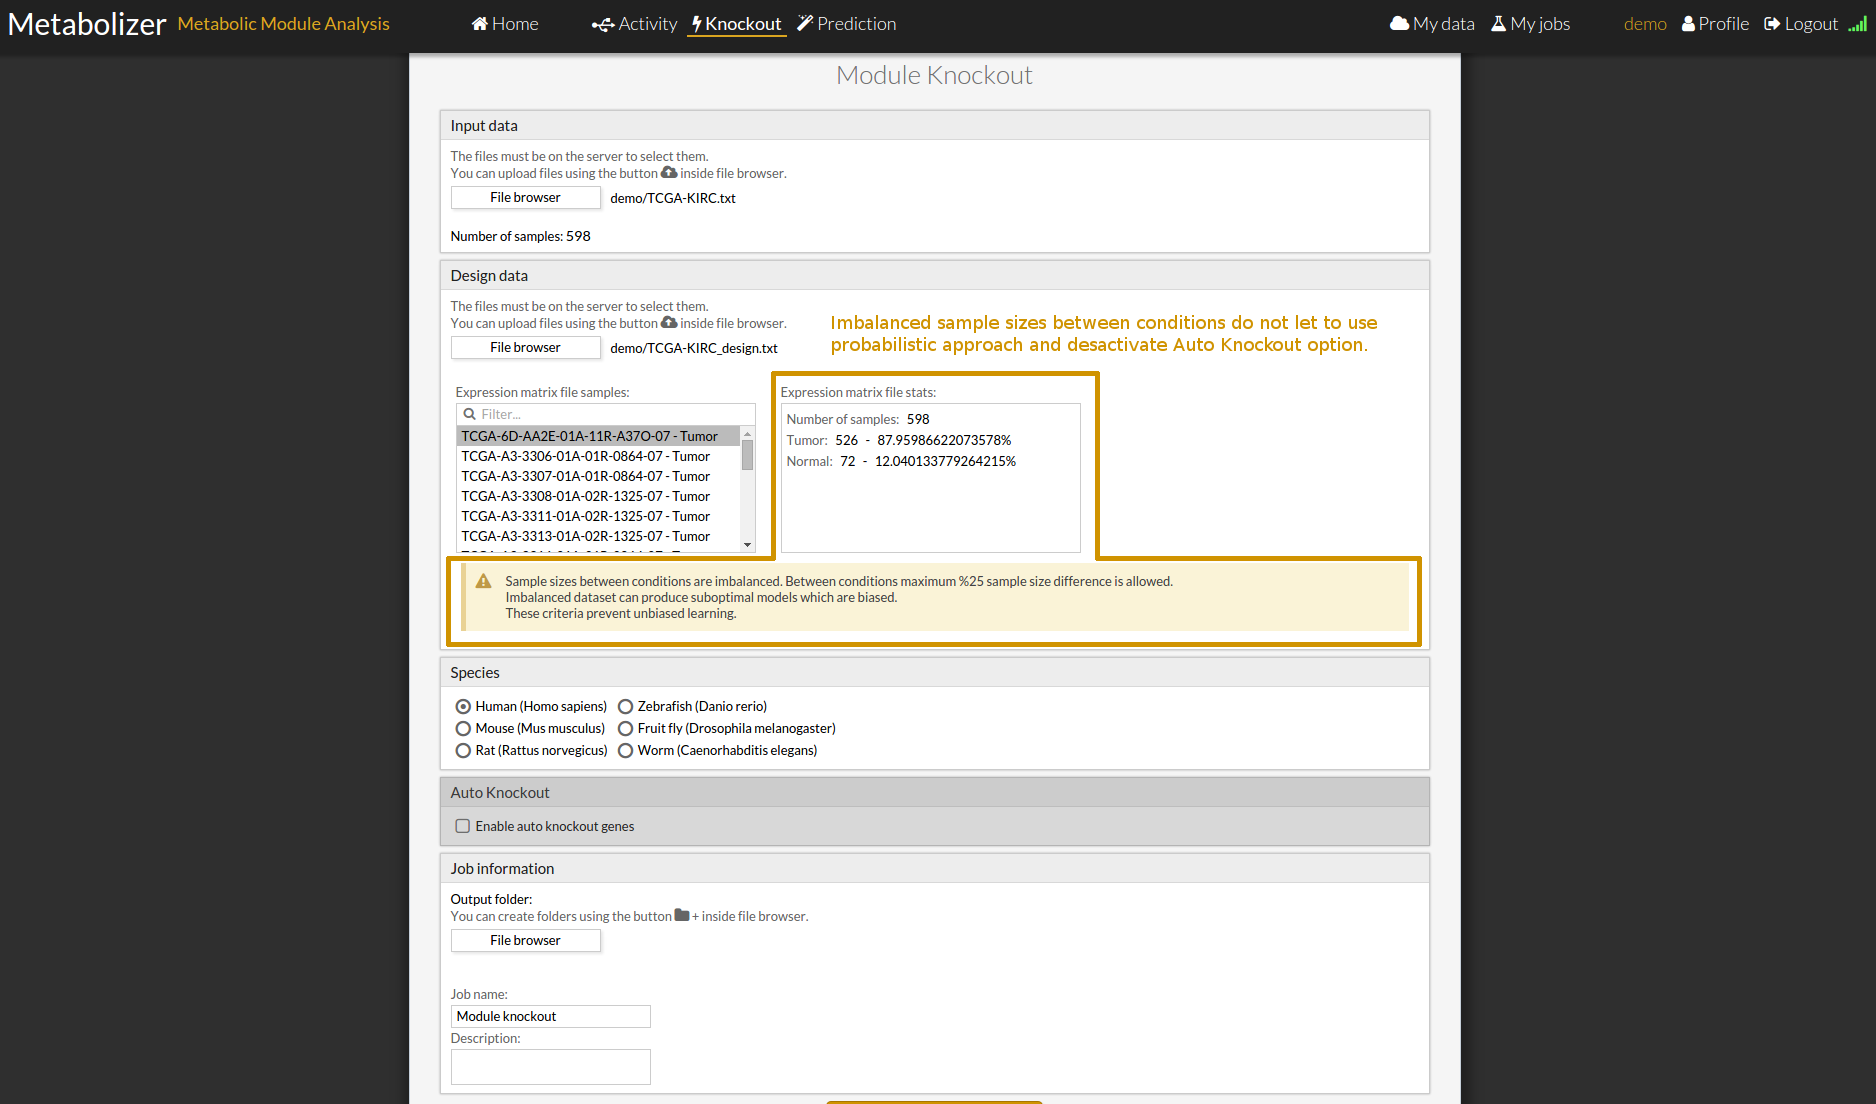Click the Knockout lightning bolt icon
The image size is (1876, 1104).
pos(696,24)
